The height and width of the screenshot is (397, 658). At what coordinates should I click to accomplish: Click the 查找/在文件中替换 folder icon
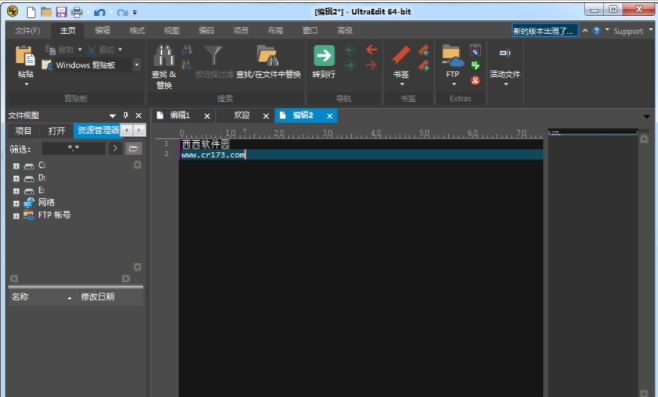pos(268,55)
